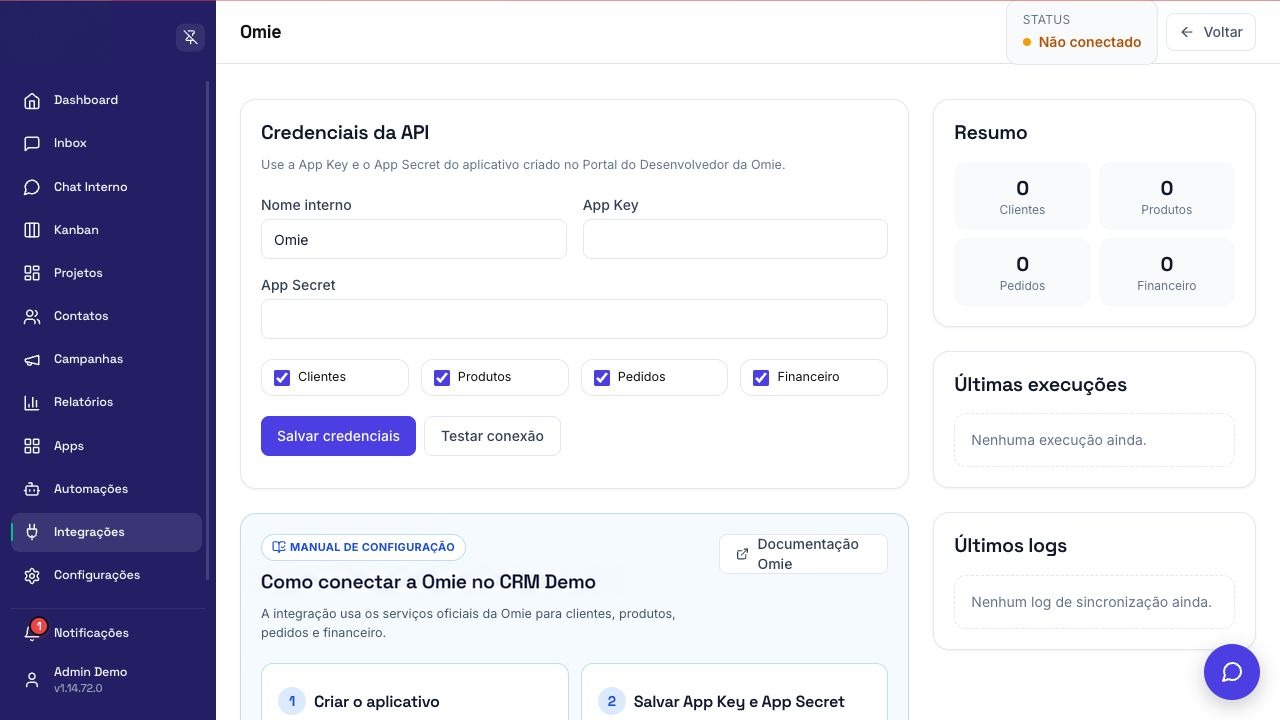1280x720 pixels.
Task: Click the Integrações plug icon
Action: (x=32, y=532)
